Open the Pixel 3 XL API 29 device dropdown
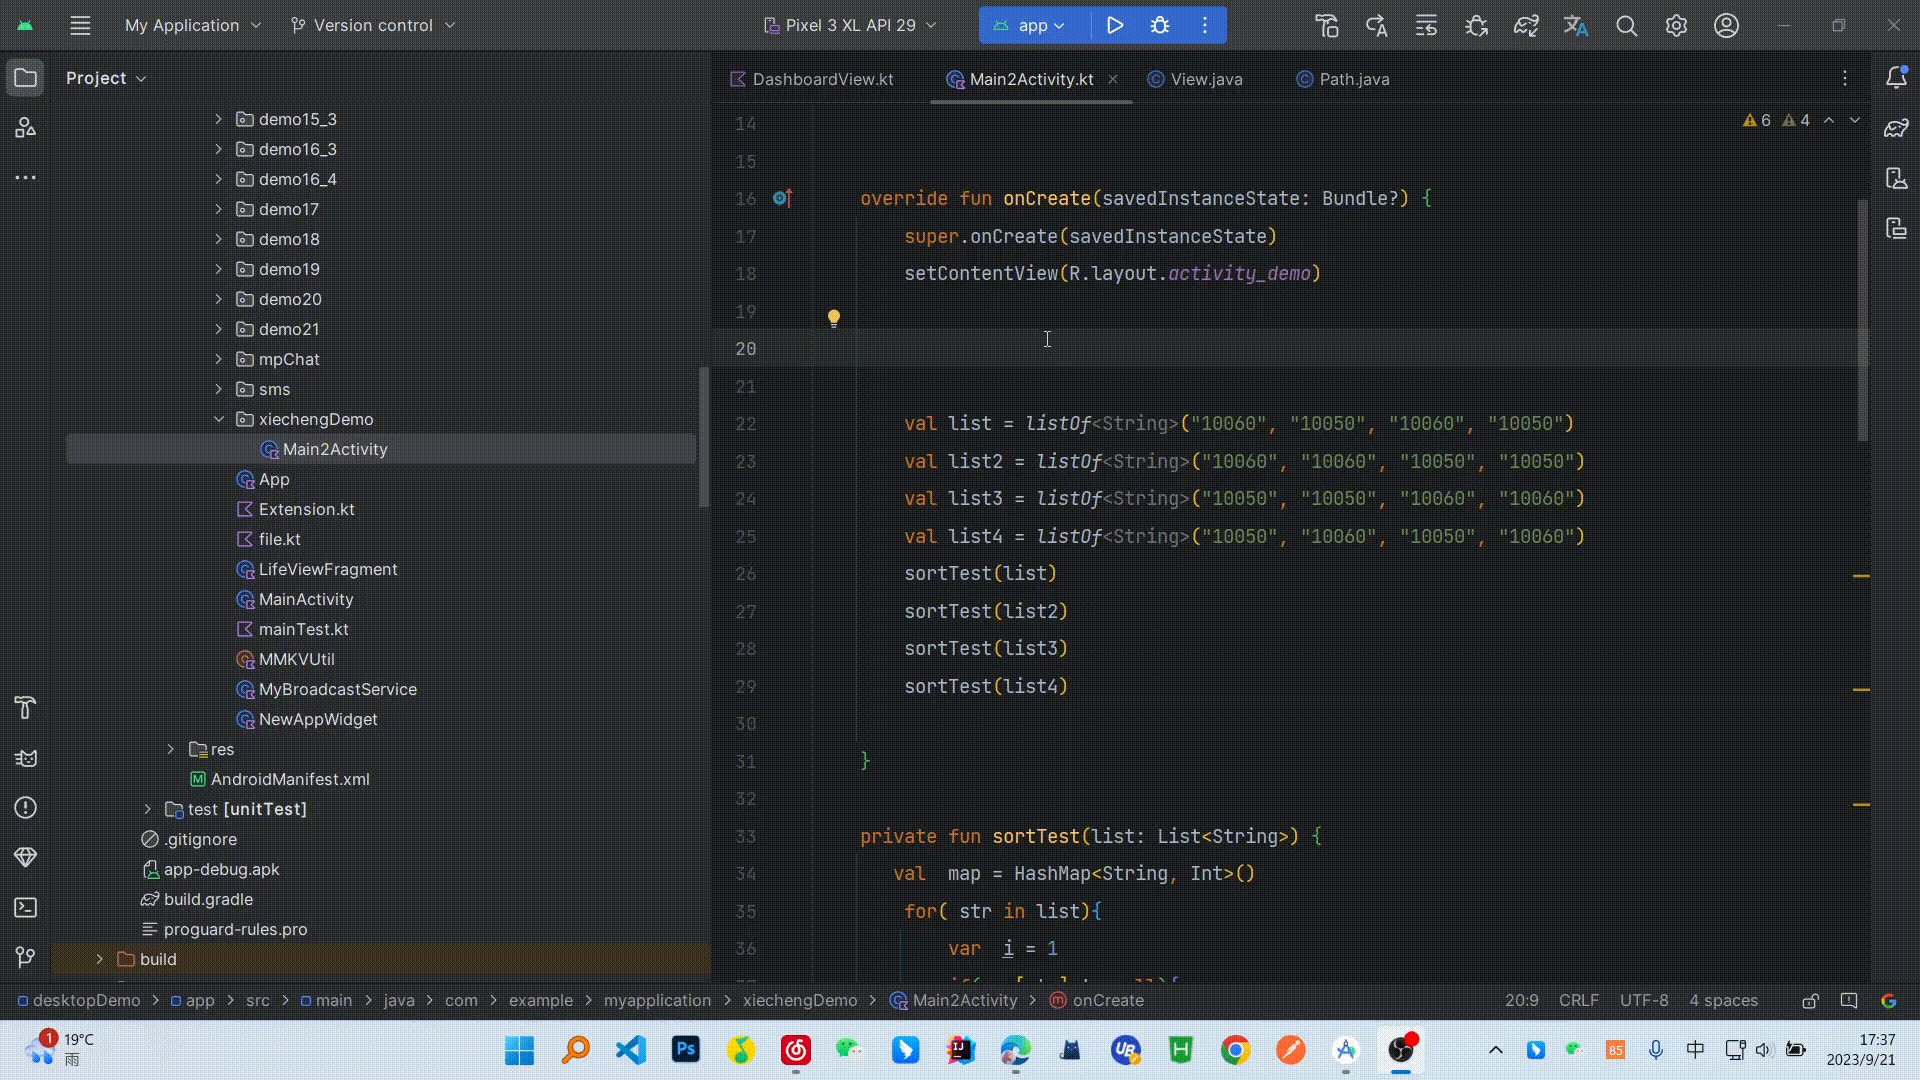1920x1080 pixels. click(x=850, y=25)
